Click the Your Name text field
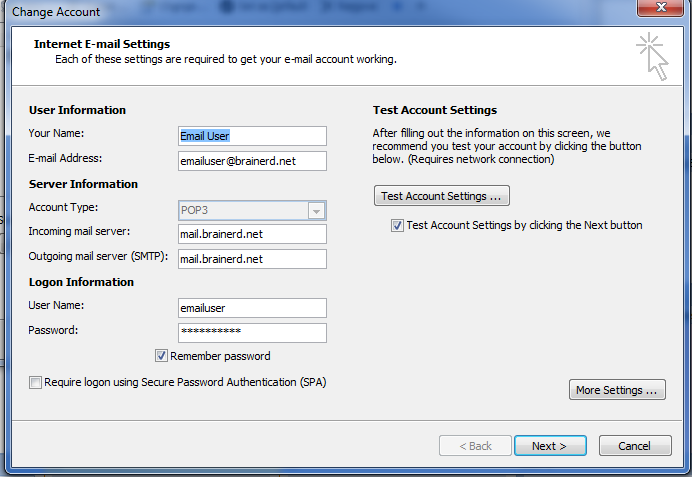The height and width of the screenshot is (477, 692). [x=252, y=136]
